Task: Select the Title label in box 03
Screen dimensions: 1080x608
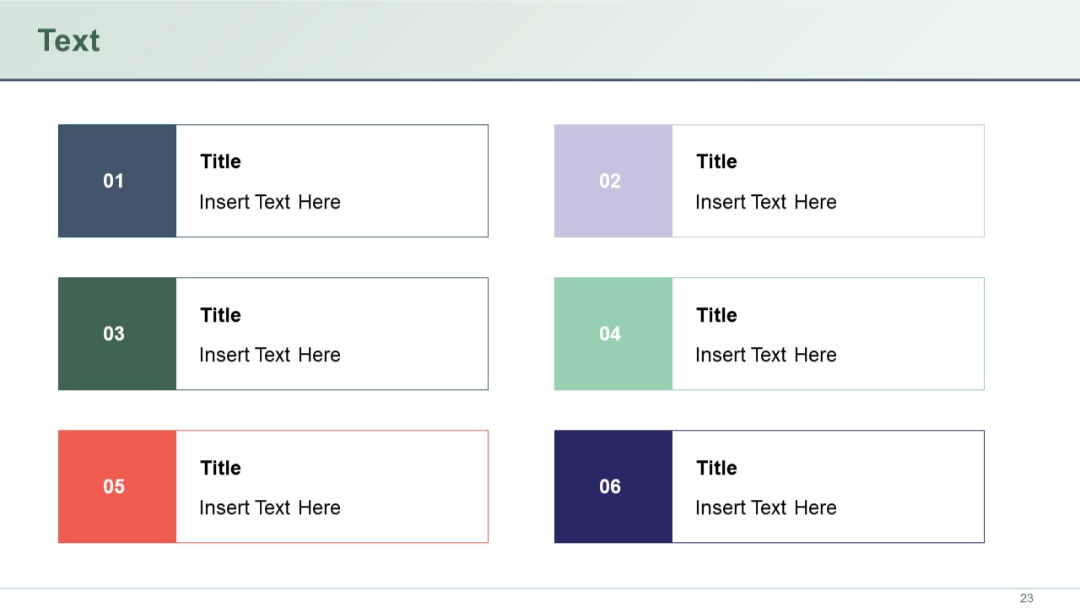Action: coord(219,315)
